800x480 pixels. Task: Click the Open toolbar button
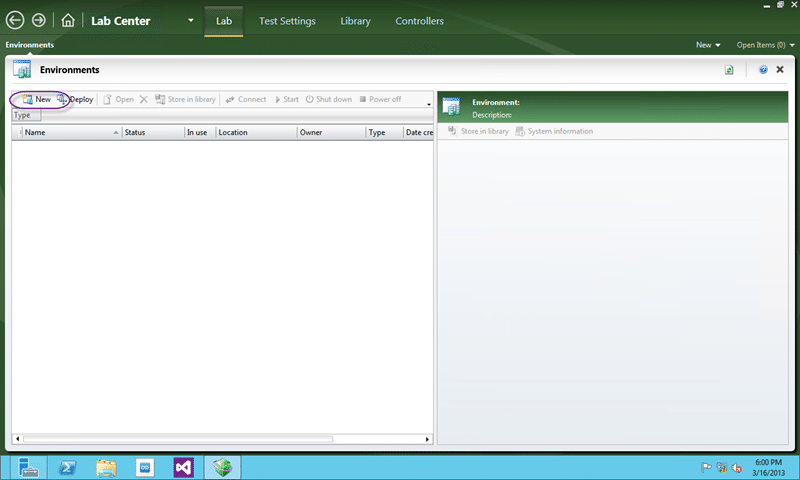[119, 99]
